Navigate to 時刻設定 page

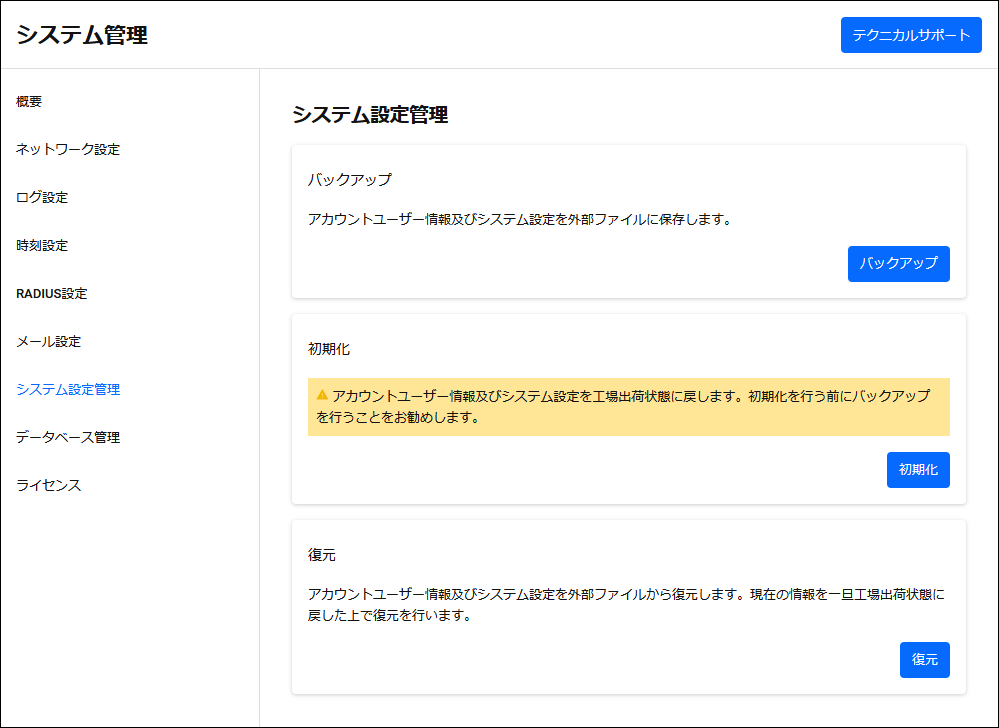click(42, 245)
